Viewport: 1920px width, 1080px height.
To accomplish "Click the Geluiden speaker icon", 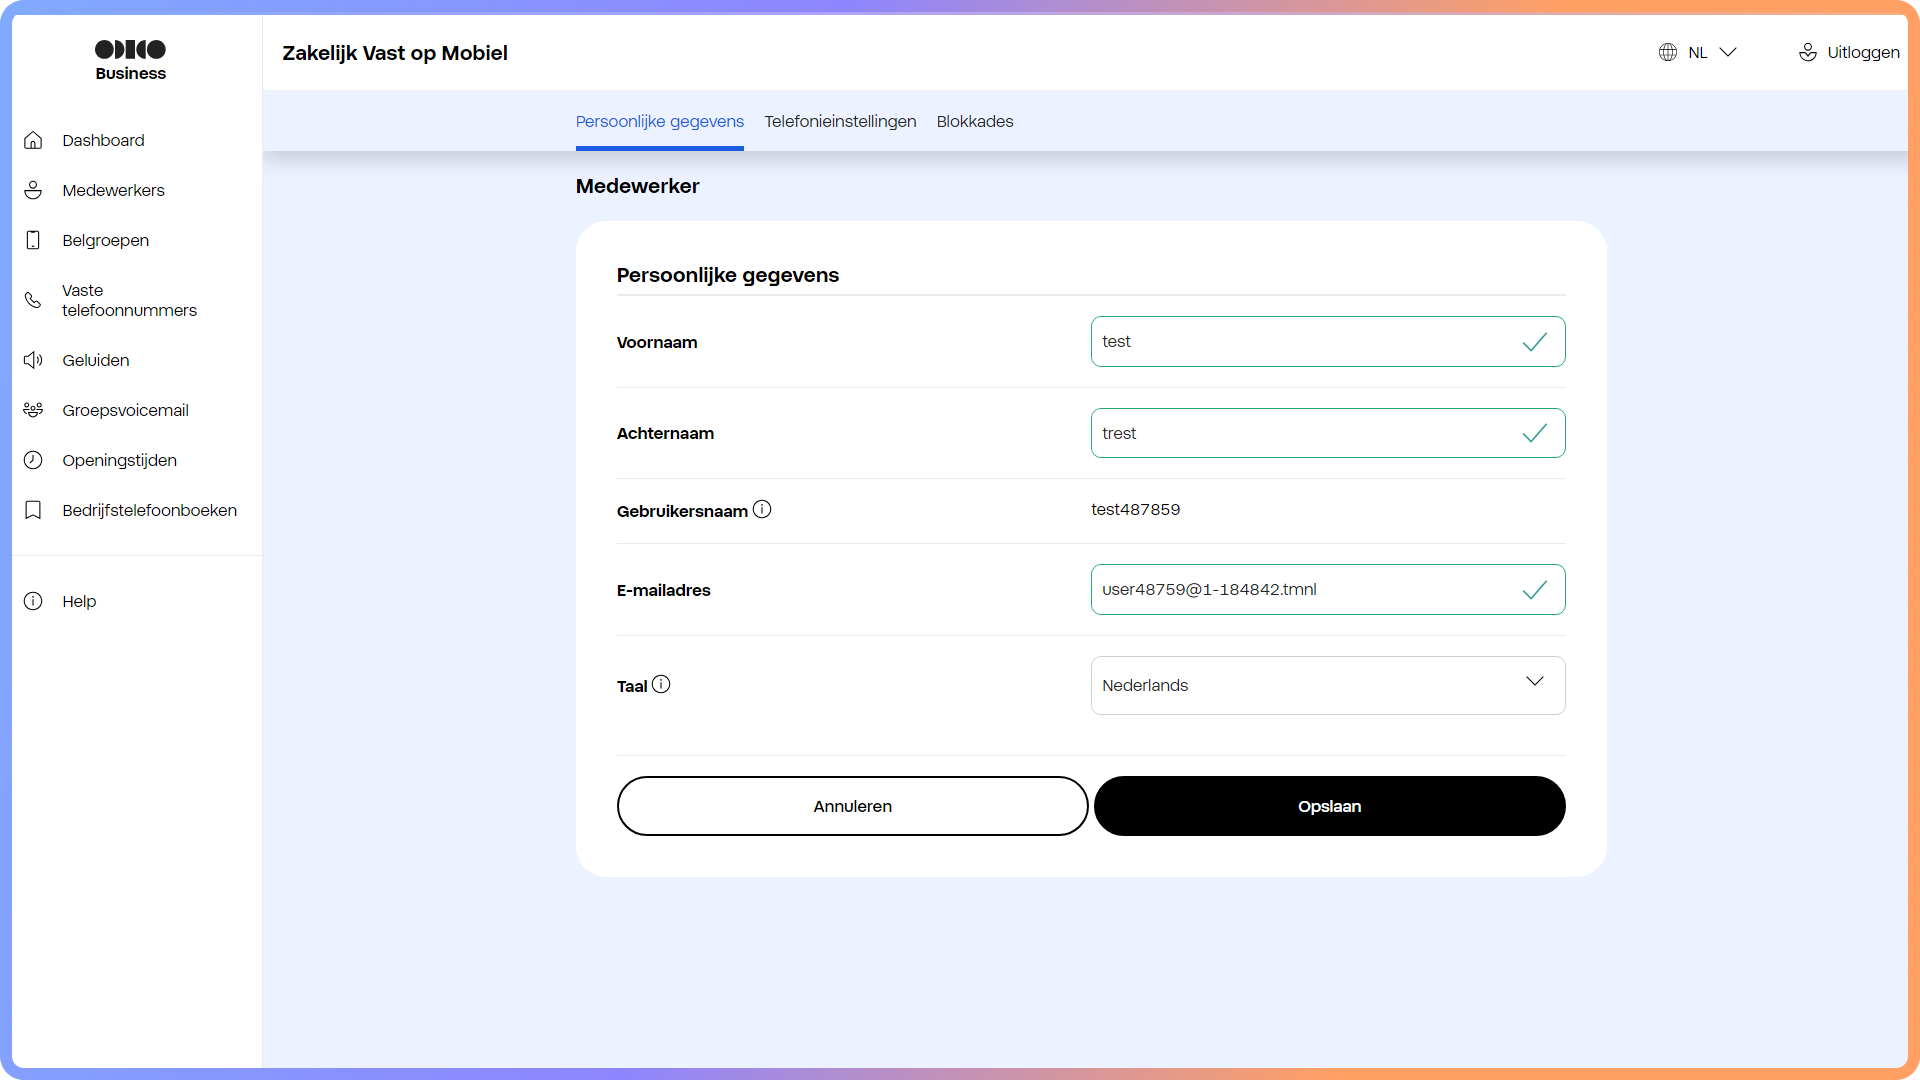I will (33, 360).
